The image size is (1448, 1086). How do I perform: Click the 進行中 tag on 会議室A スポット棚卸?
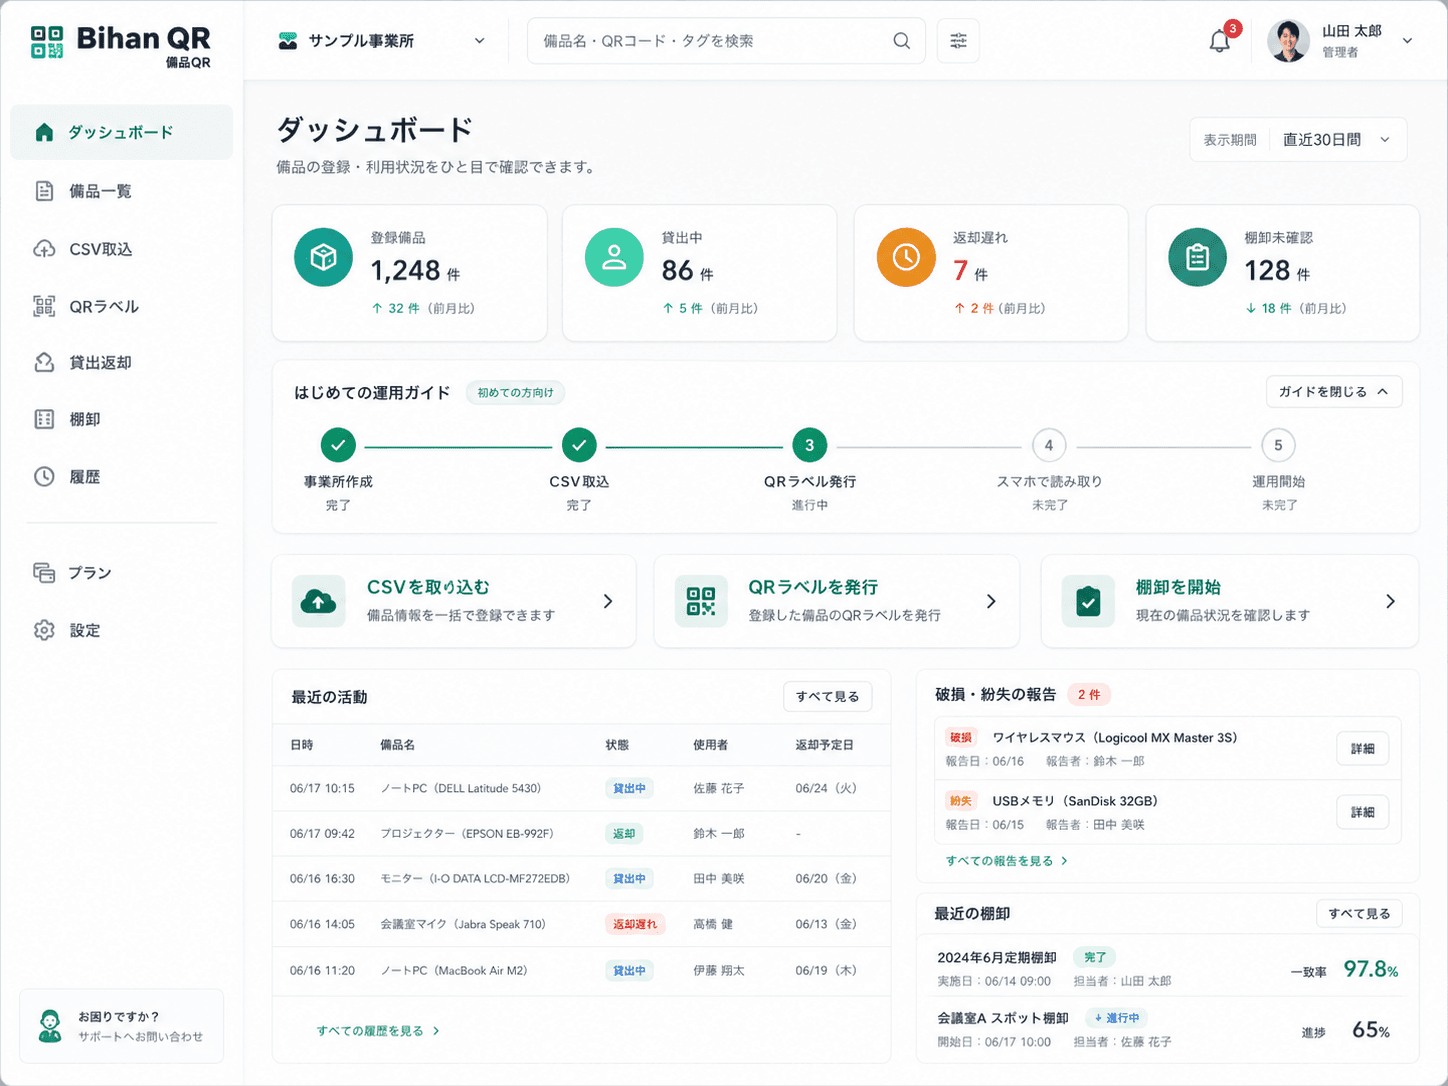tap(1116, 1018)
